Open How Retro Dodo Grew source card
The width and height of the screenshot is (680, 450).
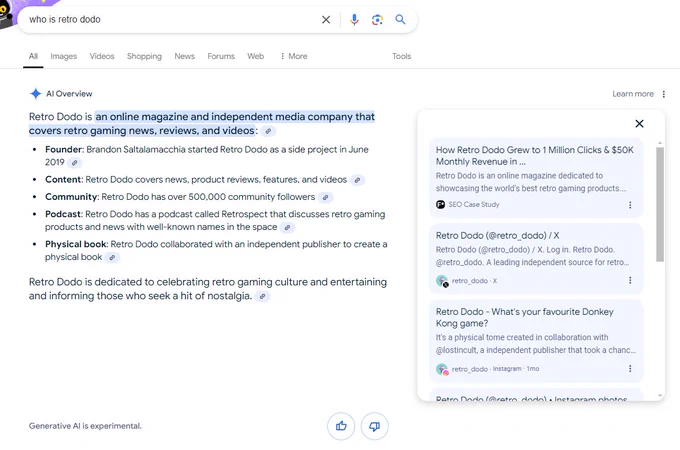click(536, 178)
